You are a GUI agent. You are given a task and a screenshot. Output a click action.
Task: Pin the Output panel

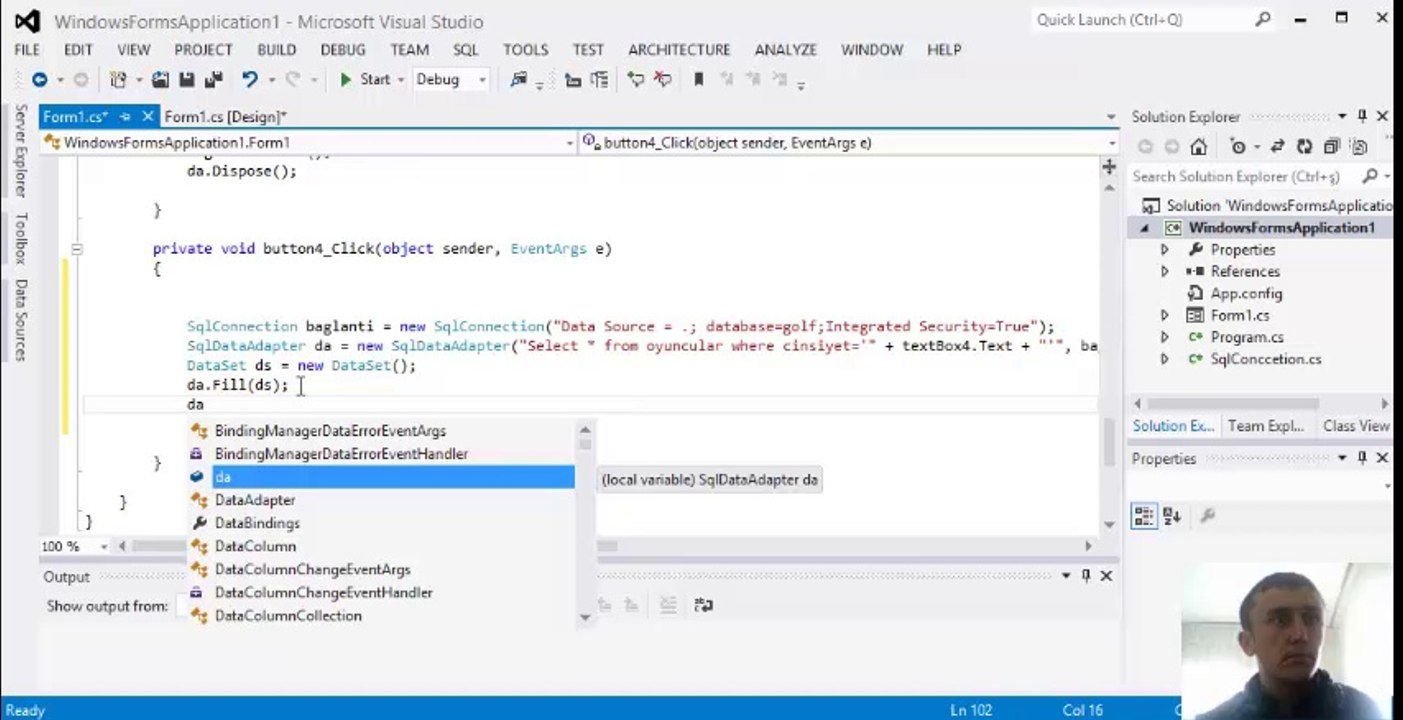click(x=1086, y=576)
